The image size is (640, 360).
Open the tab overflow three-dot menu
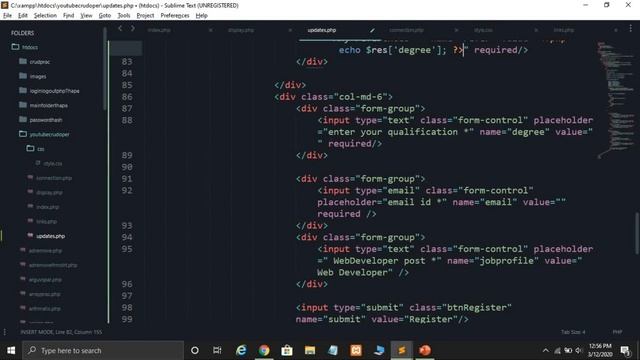631,28
